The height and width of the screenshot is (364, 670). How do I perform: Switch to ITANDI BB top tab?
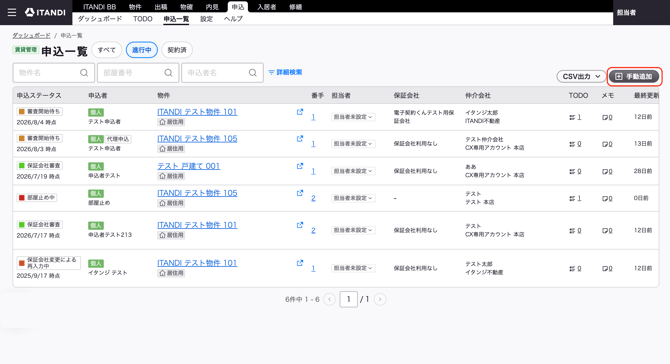click(x=100, y=6)
